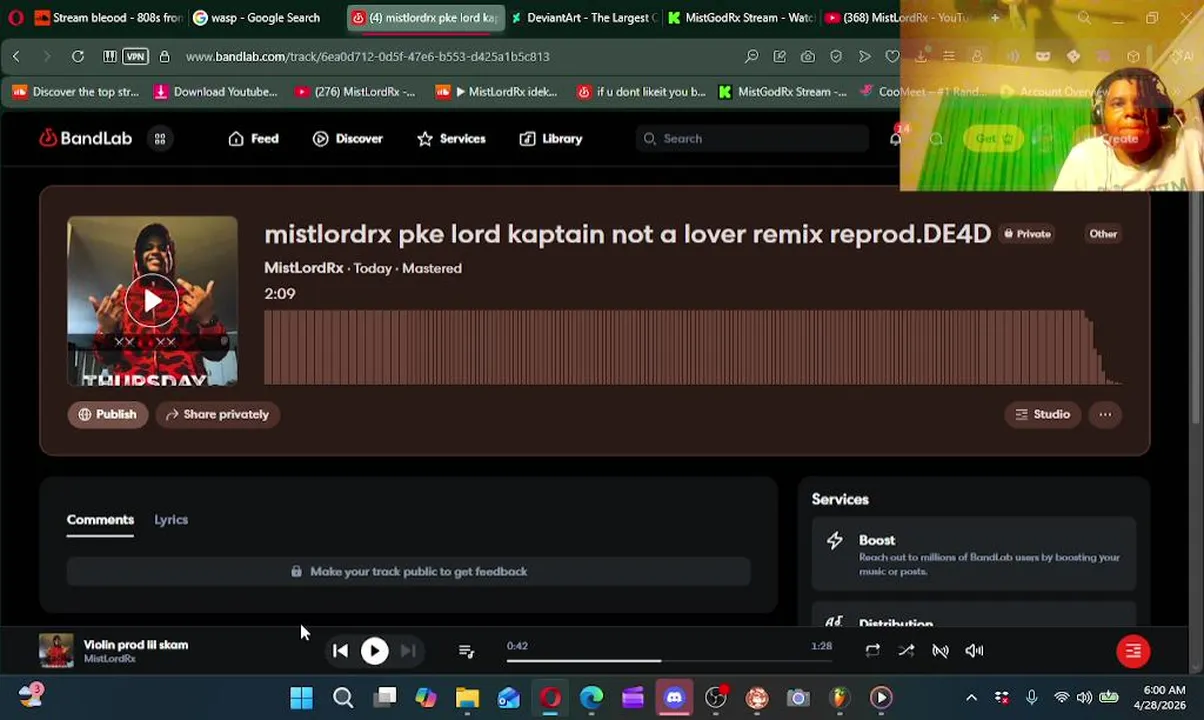Click the Other genre tag
The width and height of the screenshot is (1204, 720).
point(1103,234)
